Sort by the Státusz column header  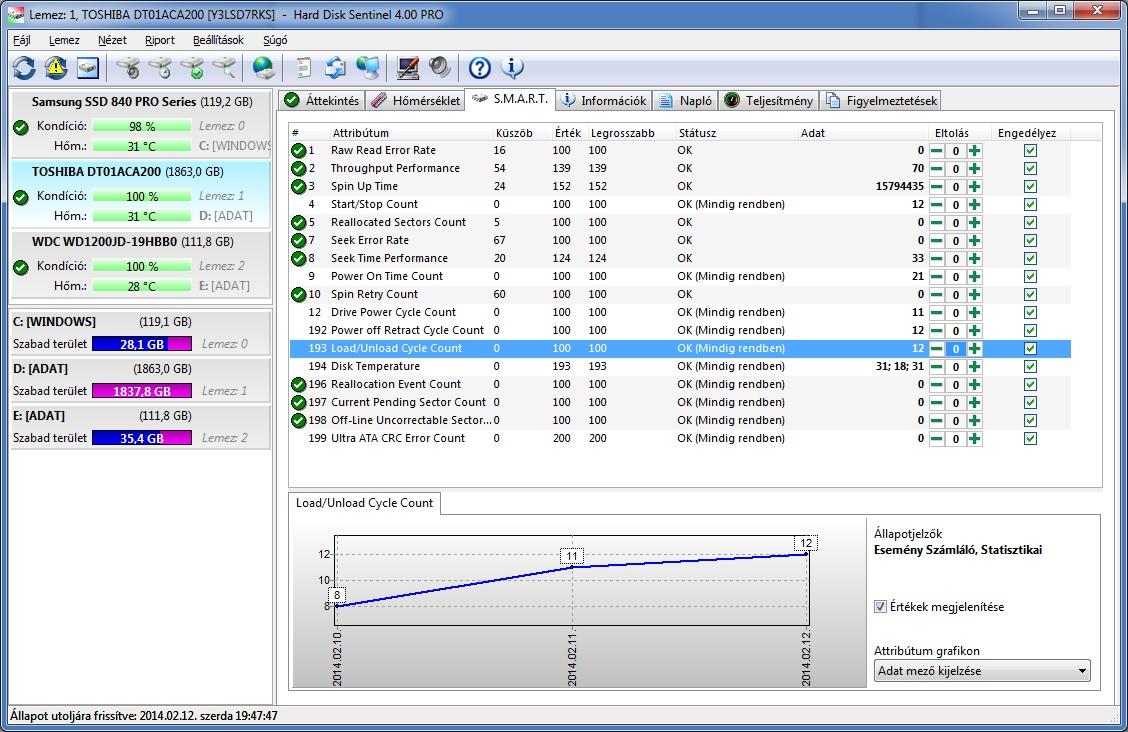(696, 133)
